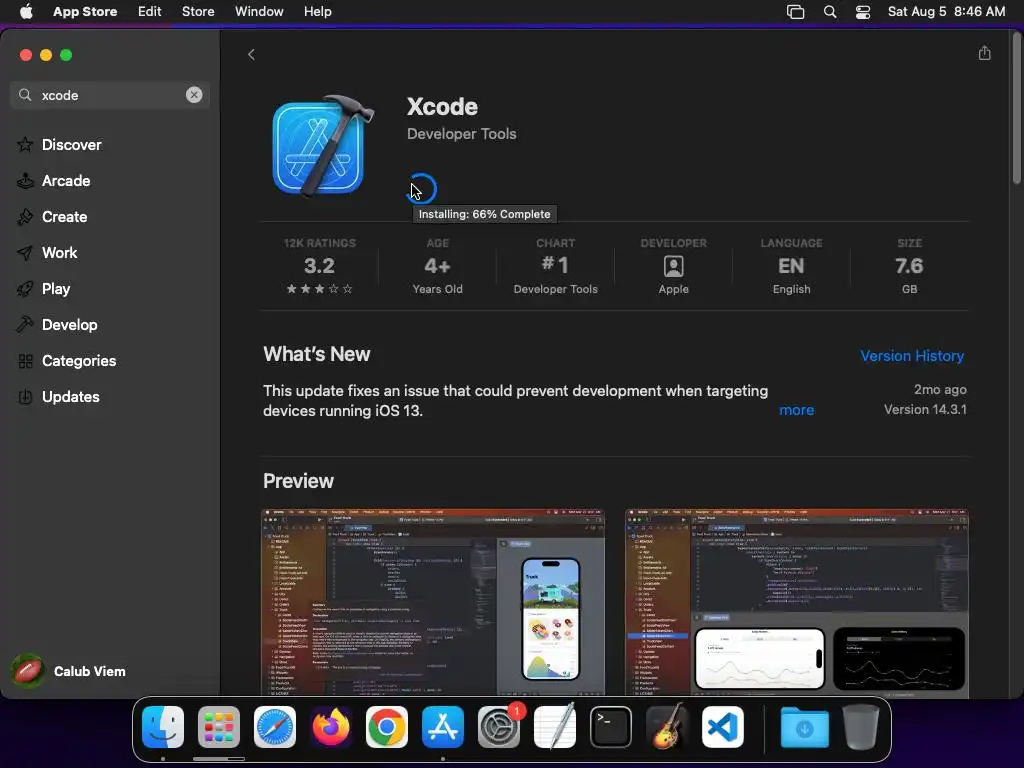Screen dimensions: 1024x768
Task: Click the vertical scrollbar on right edge
Action: (1017, 108)
